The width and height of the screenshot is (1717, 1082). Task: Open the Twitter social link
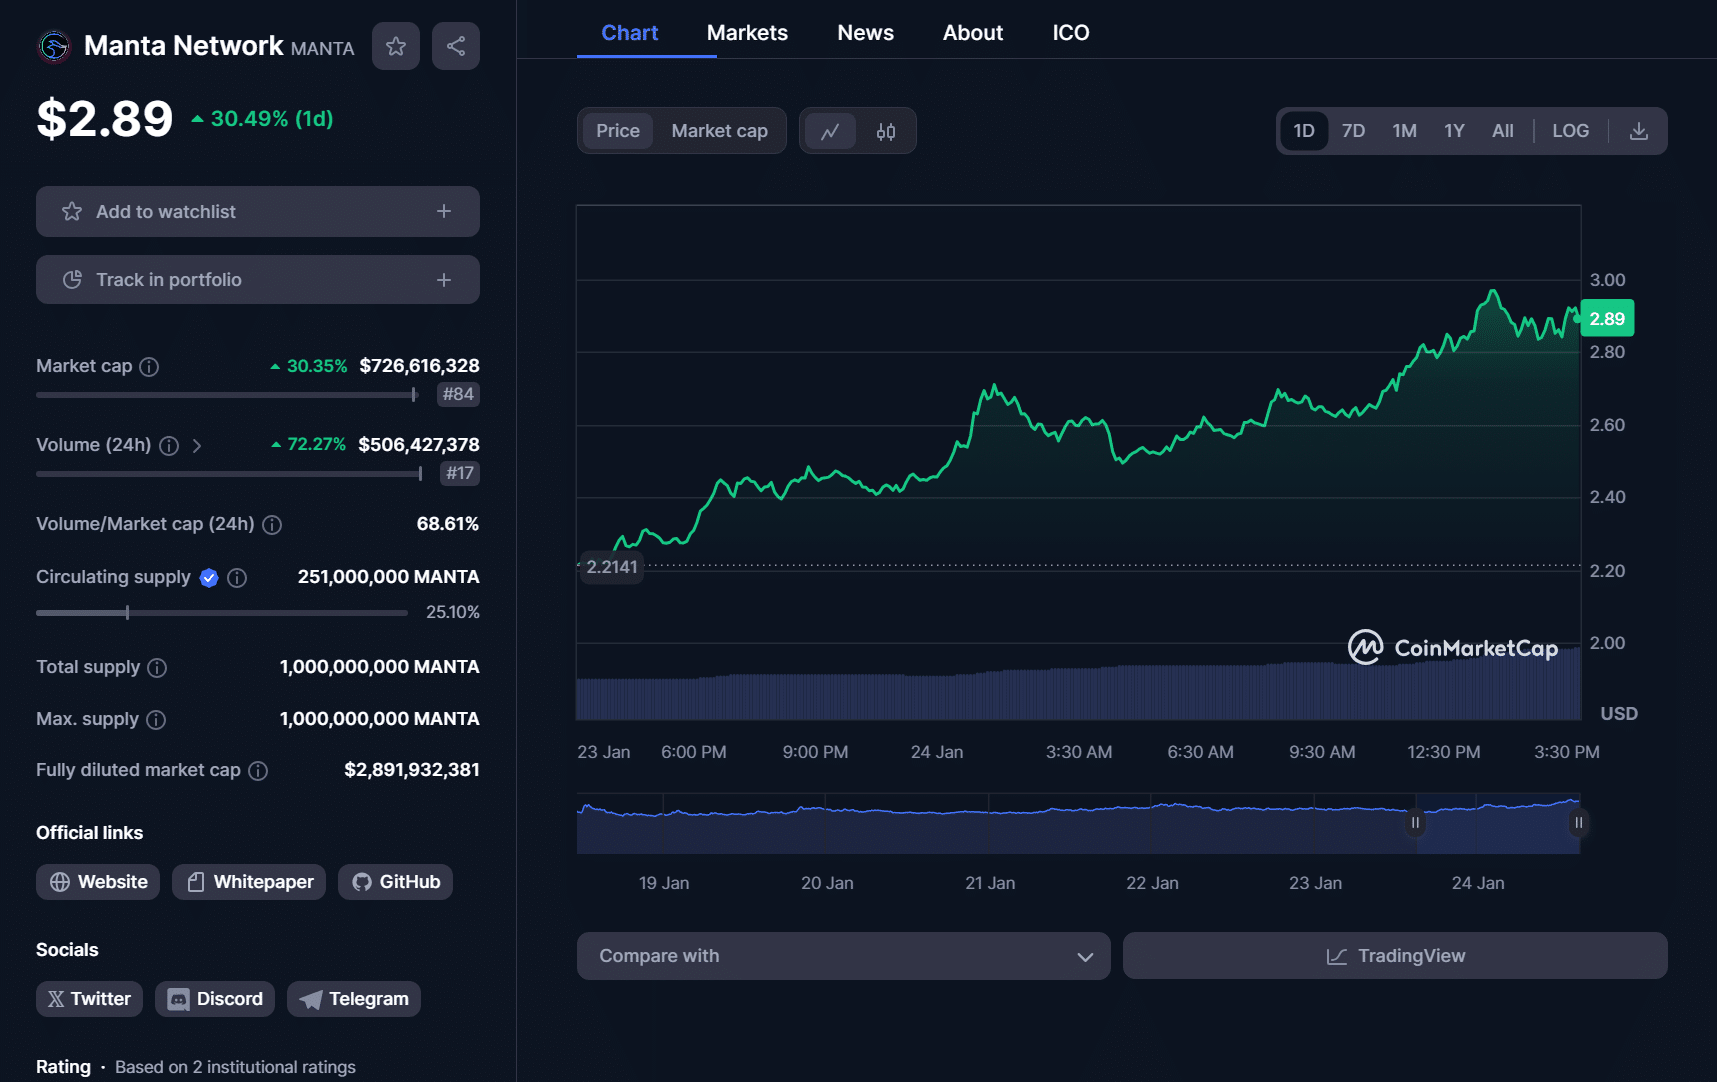tap(90, 999)
